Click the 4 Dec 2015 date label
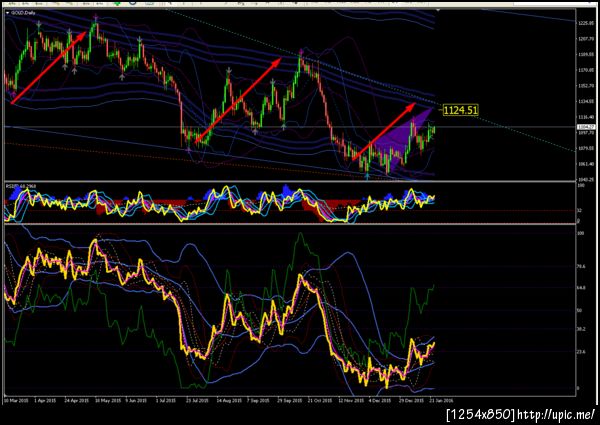The width and height of the screenshot is (600, 425). pyautogui.click(x=380, y=401)
